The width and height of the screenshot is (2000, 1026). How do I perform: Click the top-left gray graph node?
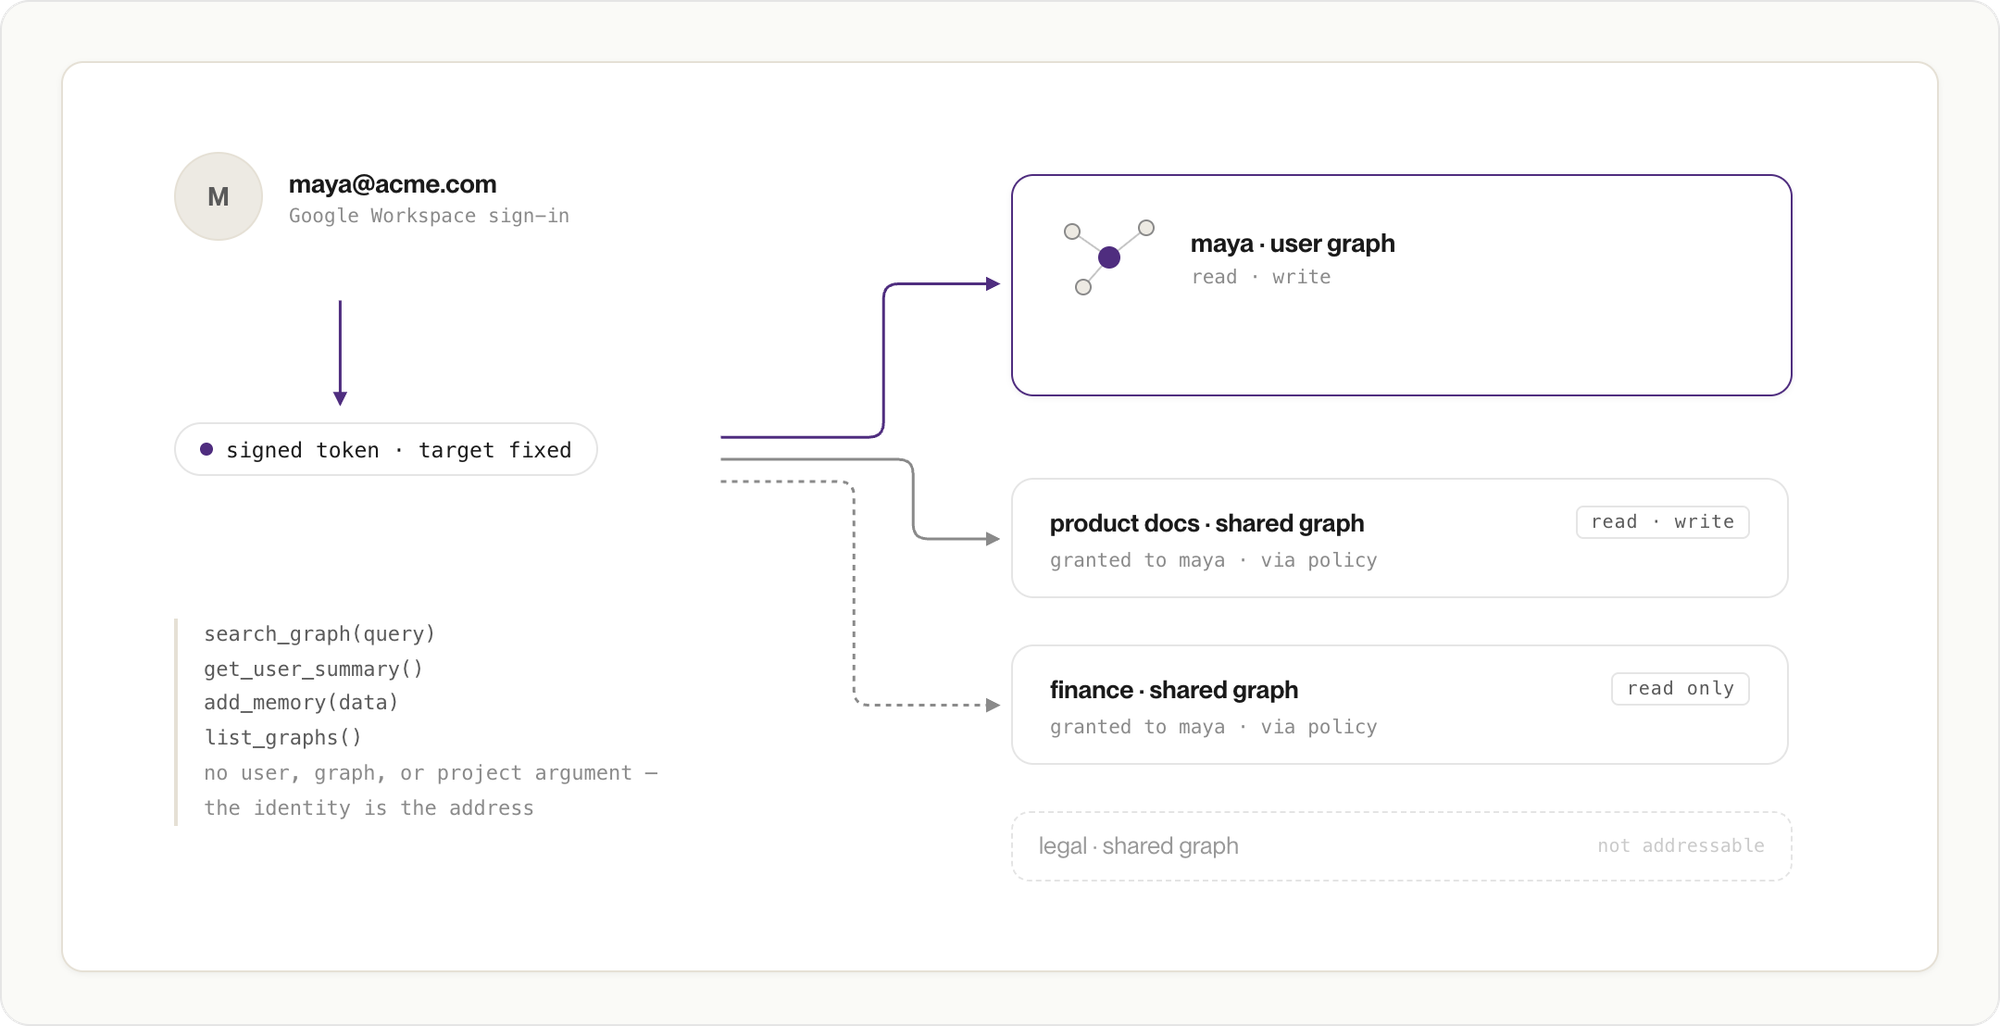click(1072, 232)
